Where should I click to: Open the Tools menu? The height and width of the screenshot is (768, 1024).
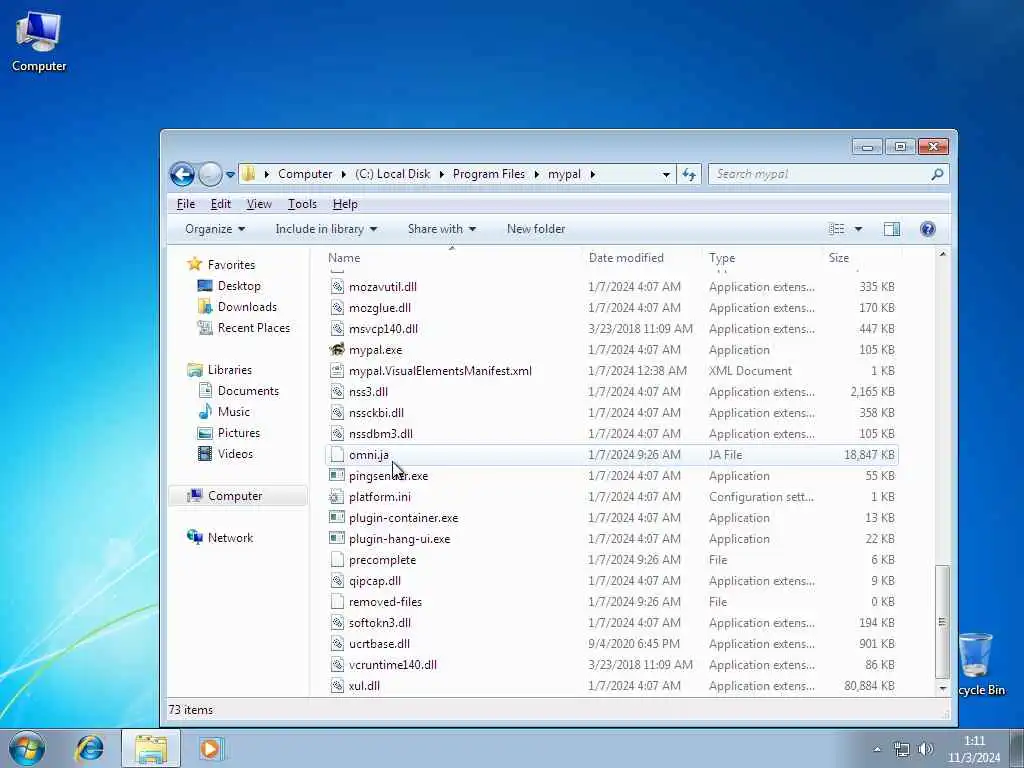click(302, 204)
